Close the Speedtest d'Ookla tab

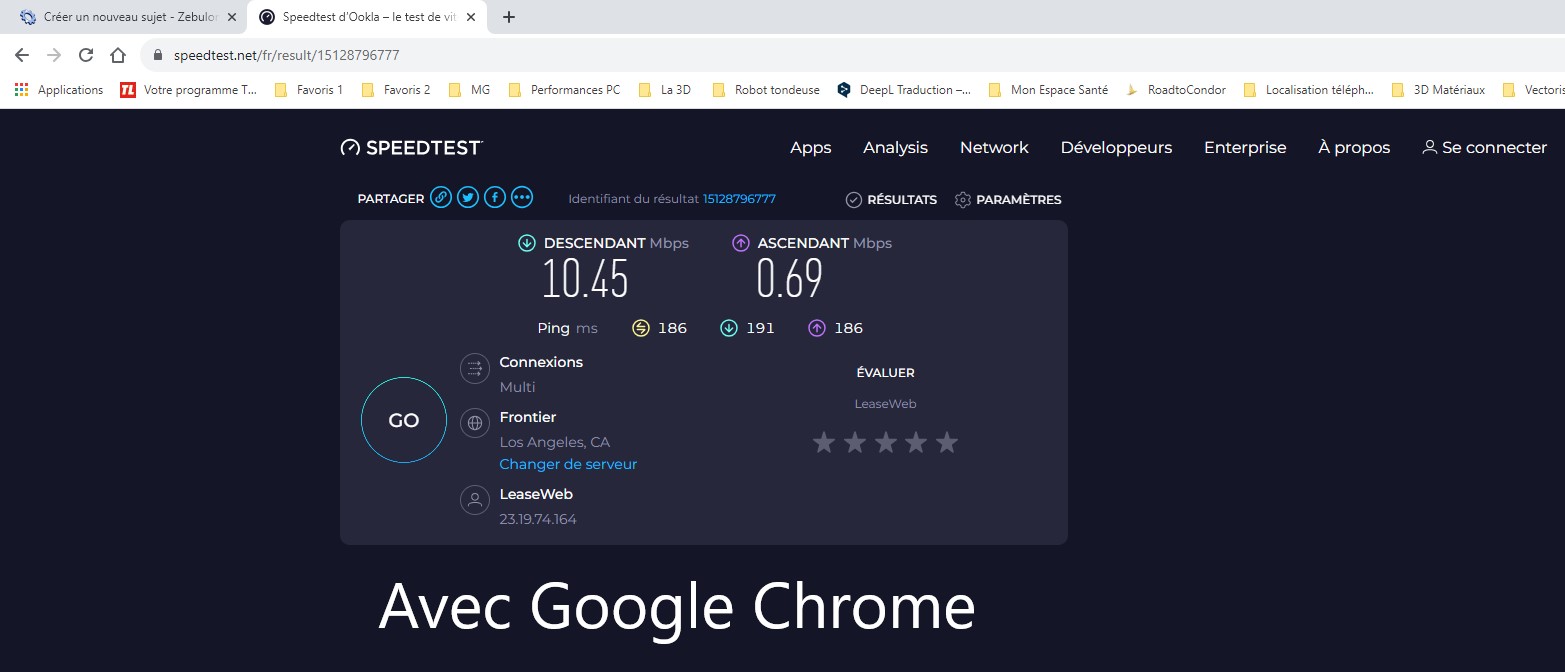pos(471,17)
